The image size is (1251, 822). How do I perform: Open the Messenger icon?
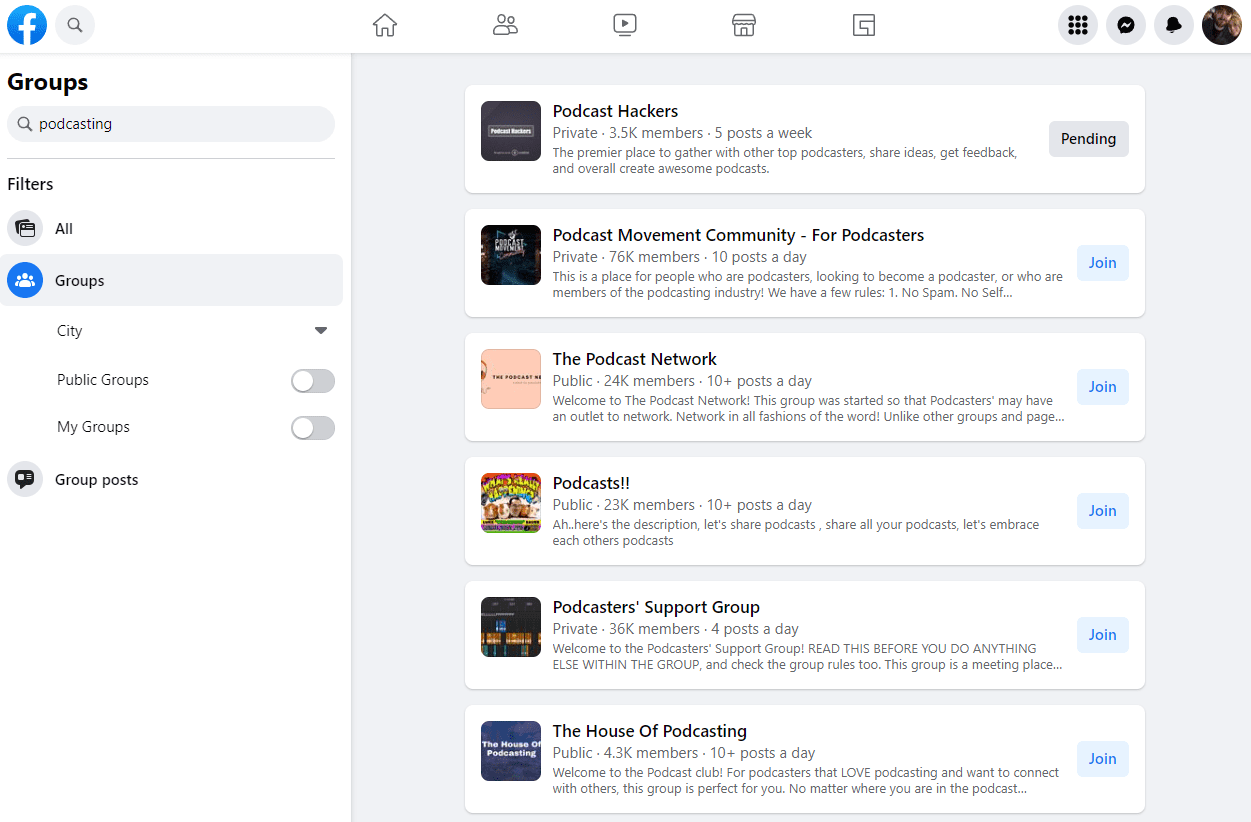pos(1126,25)
